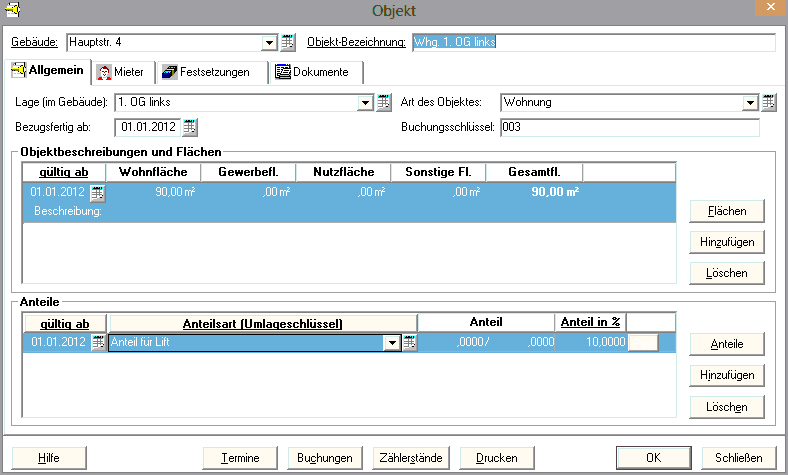Open the Anteilsart Umlageschlüssel dropdown

[391, 343]
